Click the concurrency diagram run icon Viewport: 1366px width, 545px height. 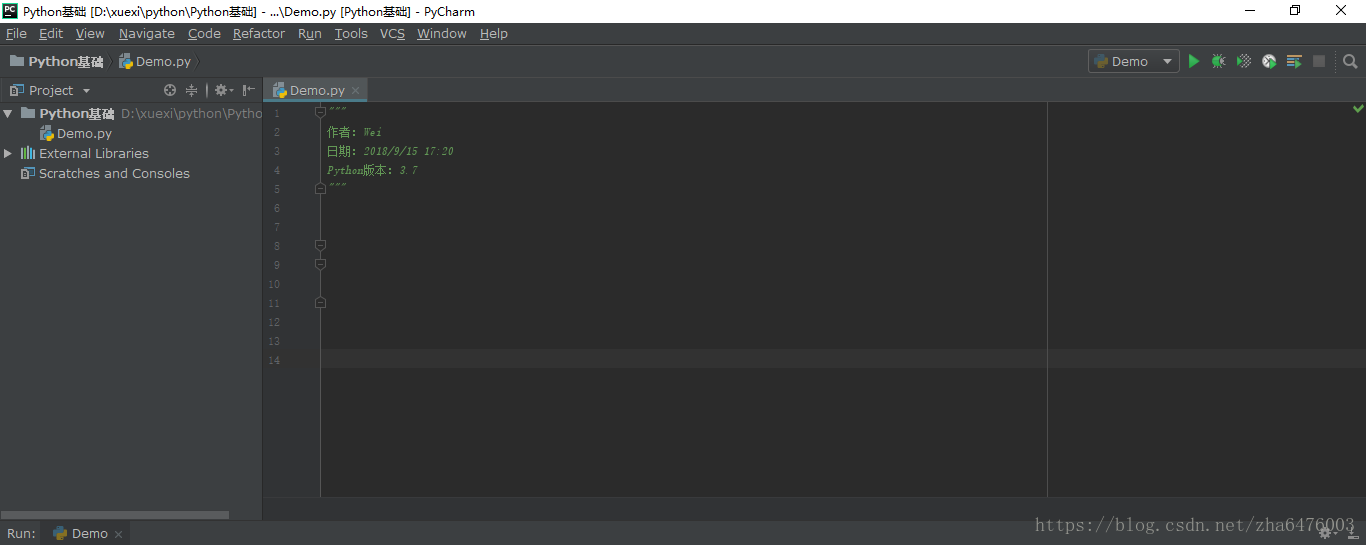[x=1294, y=61]
